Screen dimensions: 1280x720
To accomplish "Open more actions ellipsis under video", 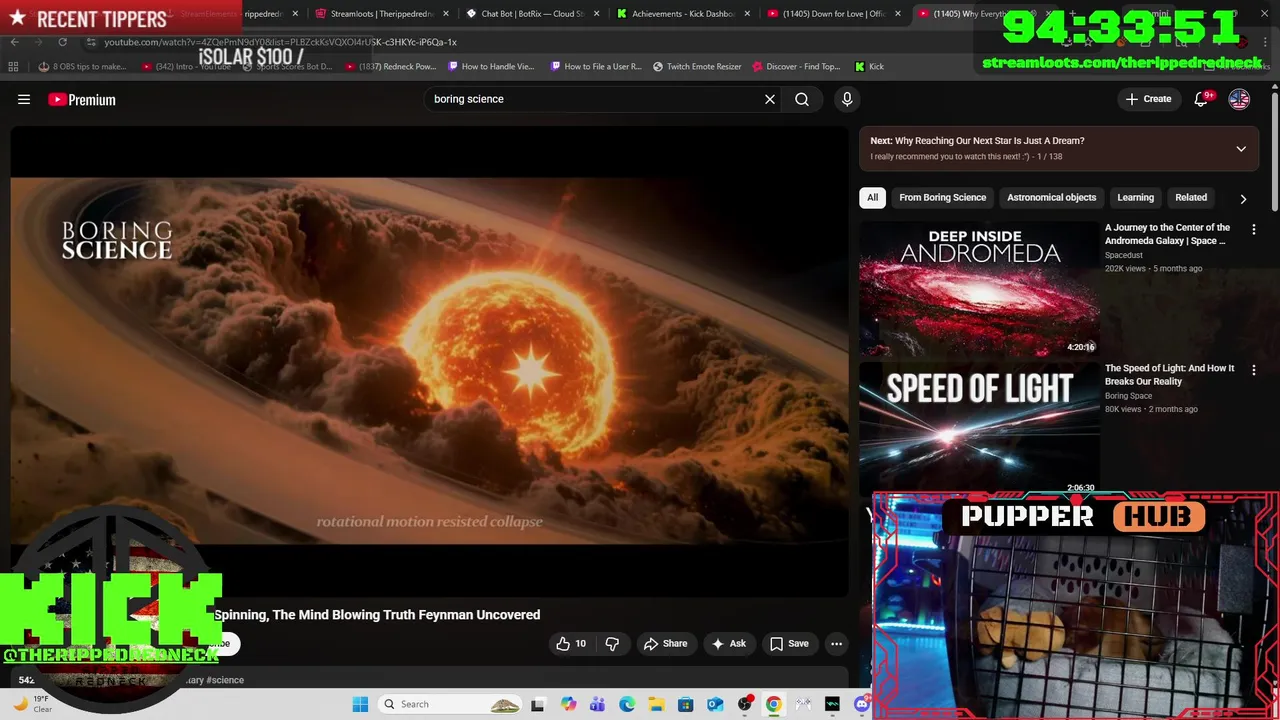I will coord(837,644).
